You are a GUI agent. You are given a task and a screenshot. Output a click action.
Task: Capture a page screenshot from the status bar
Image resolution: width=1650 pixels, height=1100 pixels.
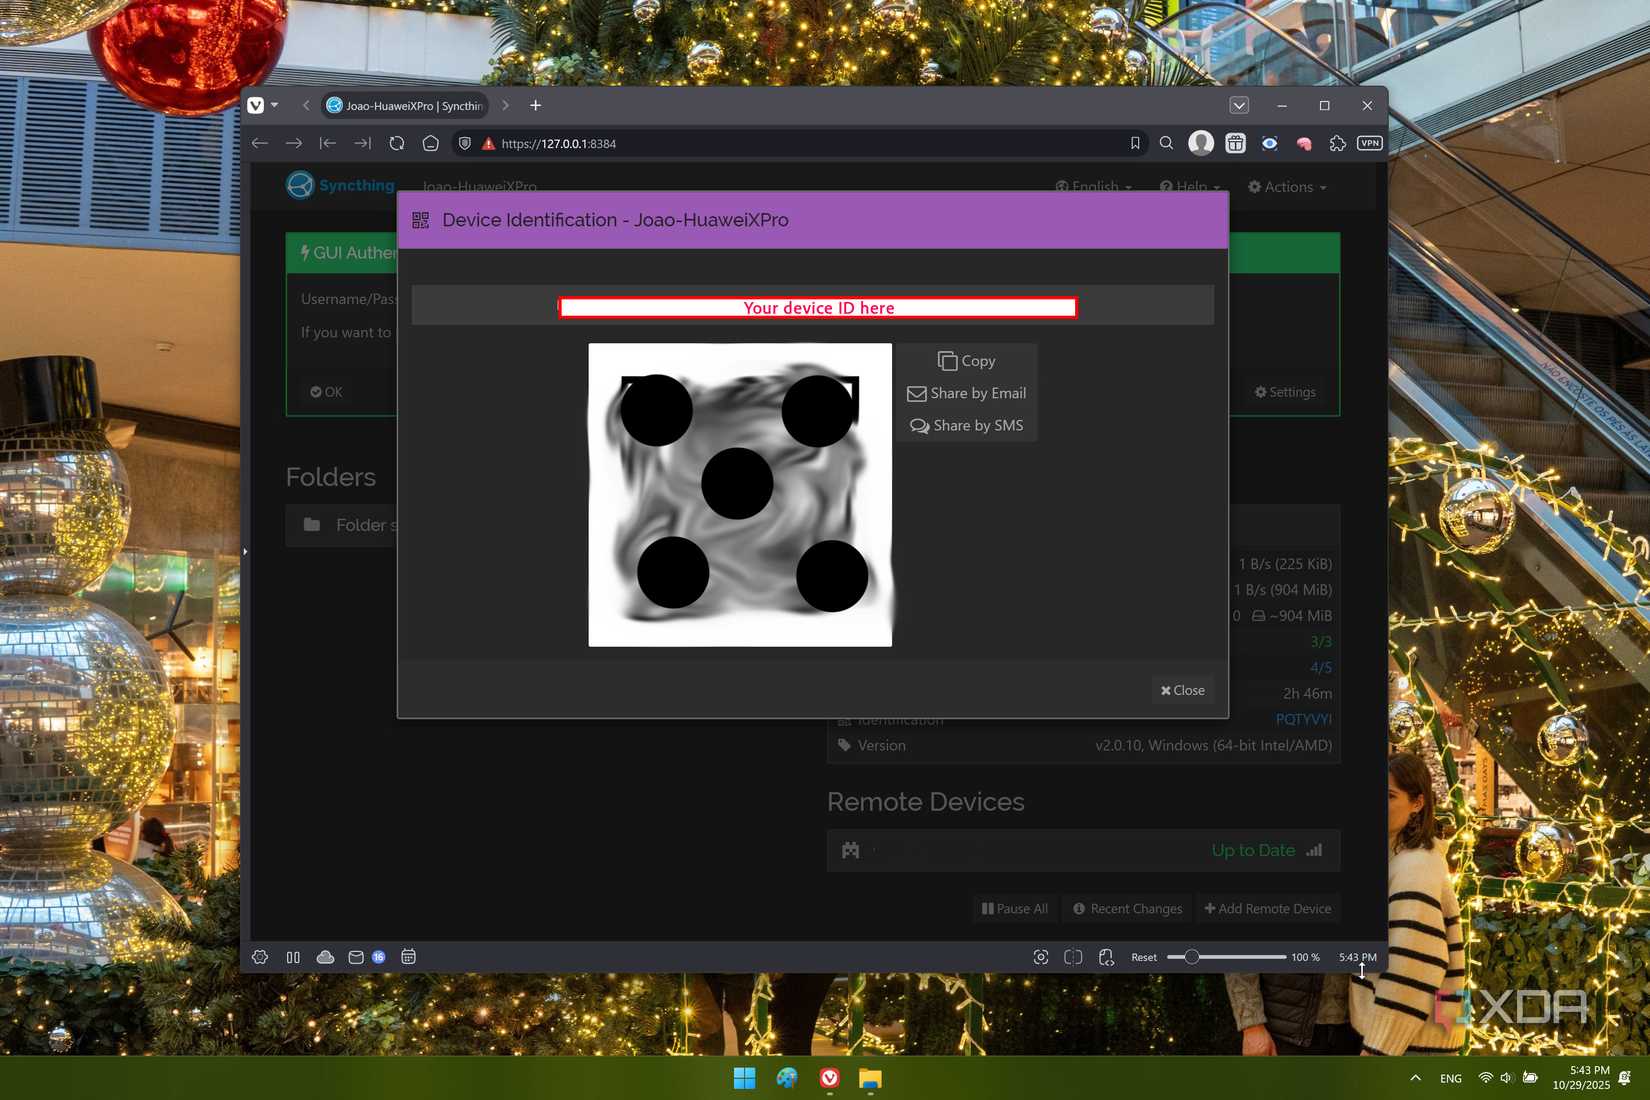click(x=1040, y=957)
